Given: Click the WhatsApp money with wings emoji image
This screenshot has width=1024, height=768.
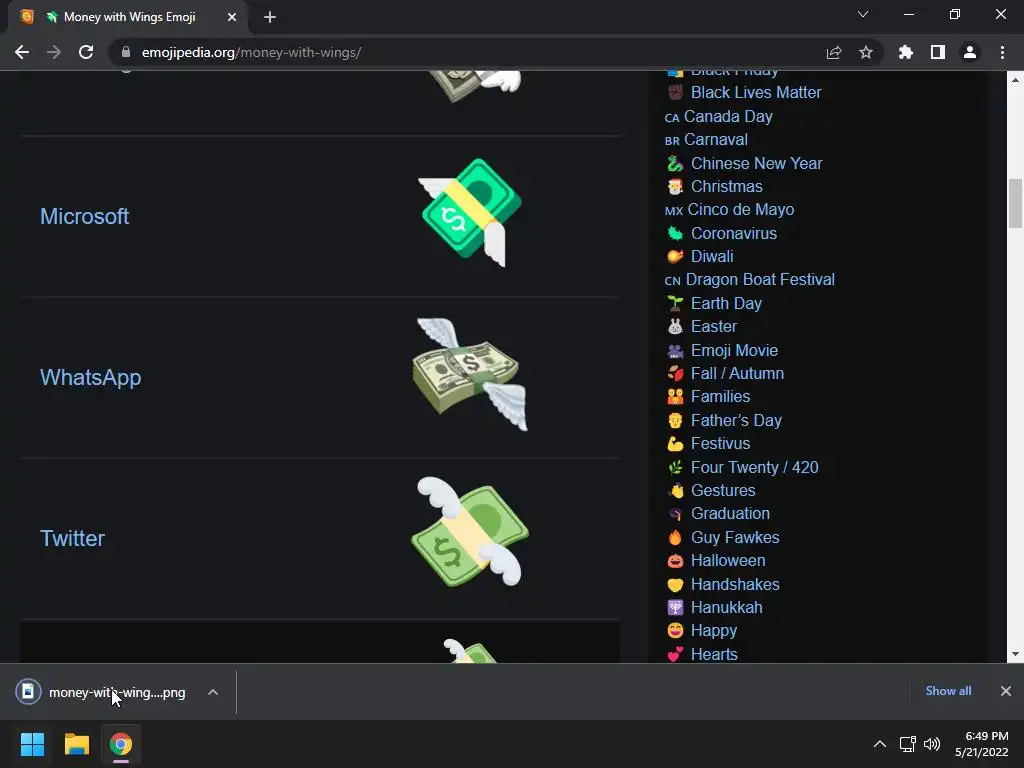Looking at the screenshot, I should (x=470, y=374).
